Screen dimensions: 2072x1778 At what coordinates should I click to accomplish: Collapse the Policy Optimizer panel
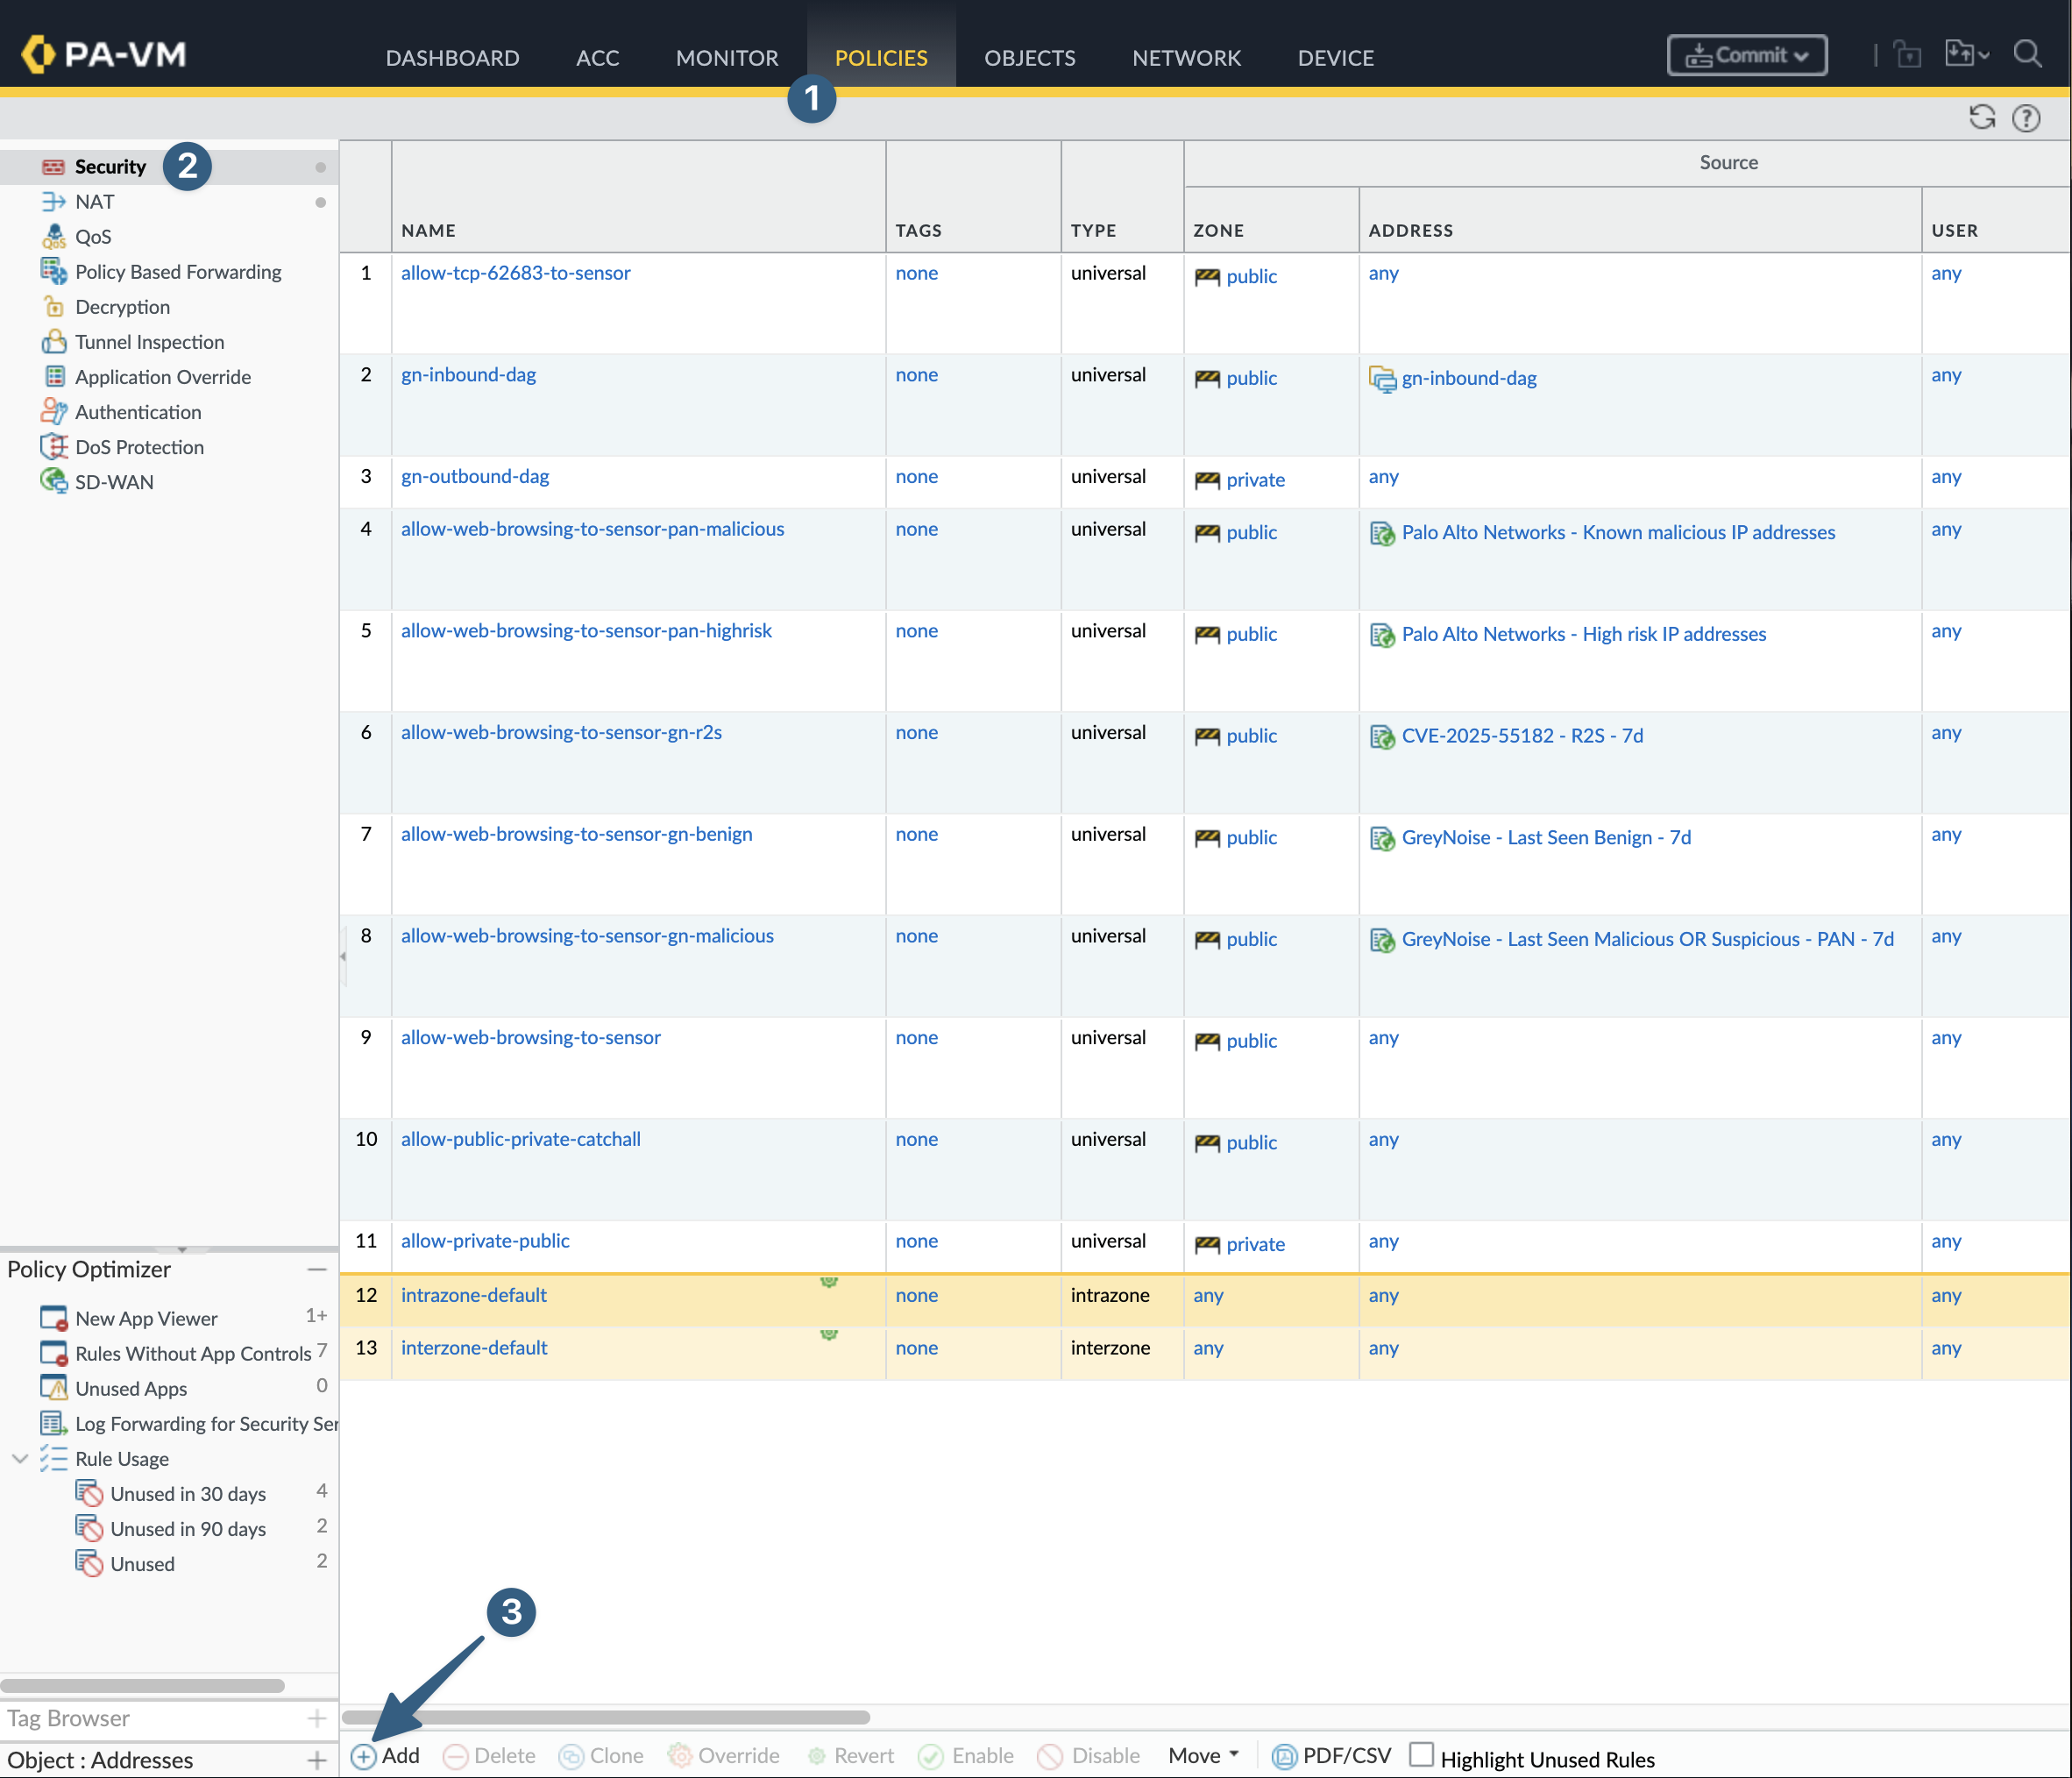pos(317,1269)
